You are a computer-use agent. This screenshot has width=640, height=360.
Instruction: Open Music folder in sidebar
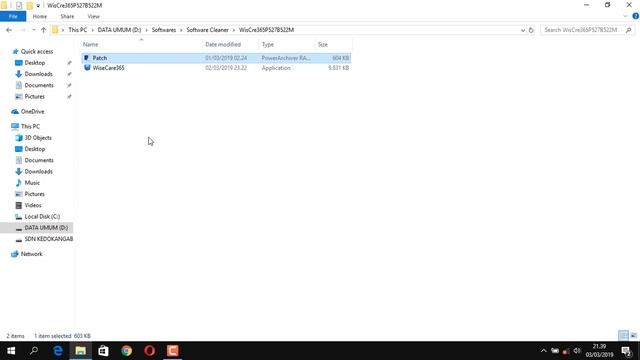[x=32, y=183]
